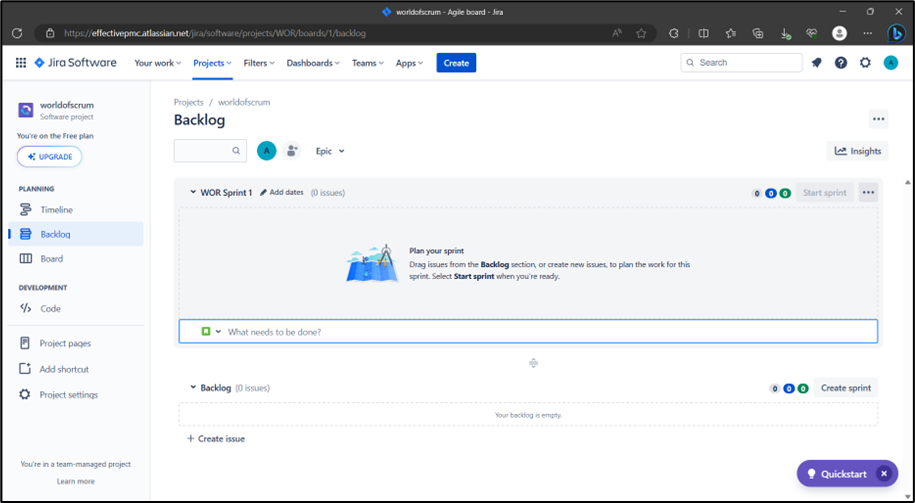Expand the Your work menu
Image resolution: width=915 pixels, height=503 pixels.
coord(158,63)
